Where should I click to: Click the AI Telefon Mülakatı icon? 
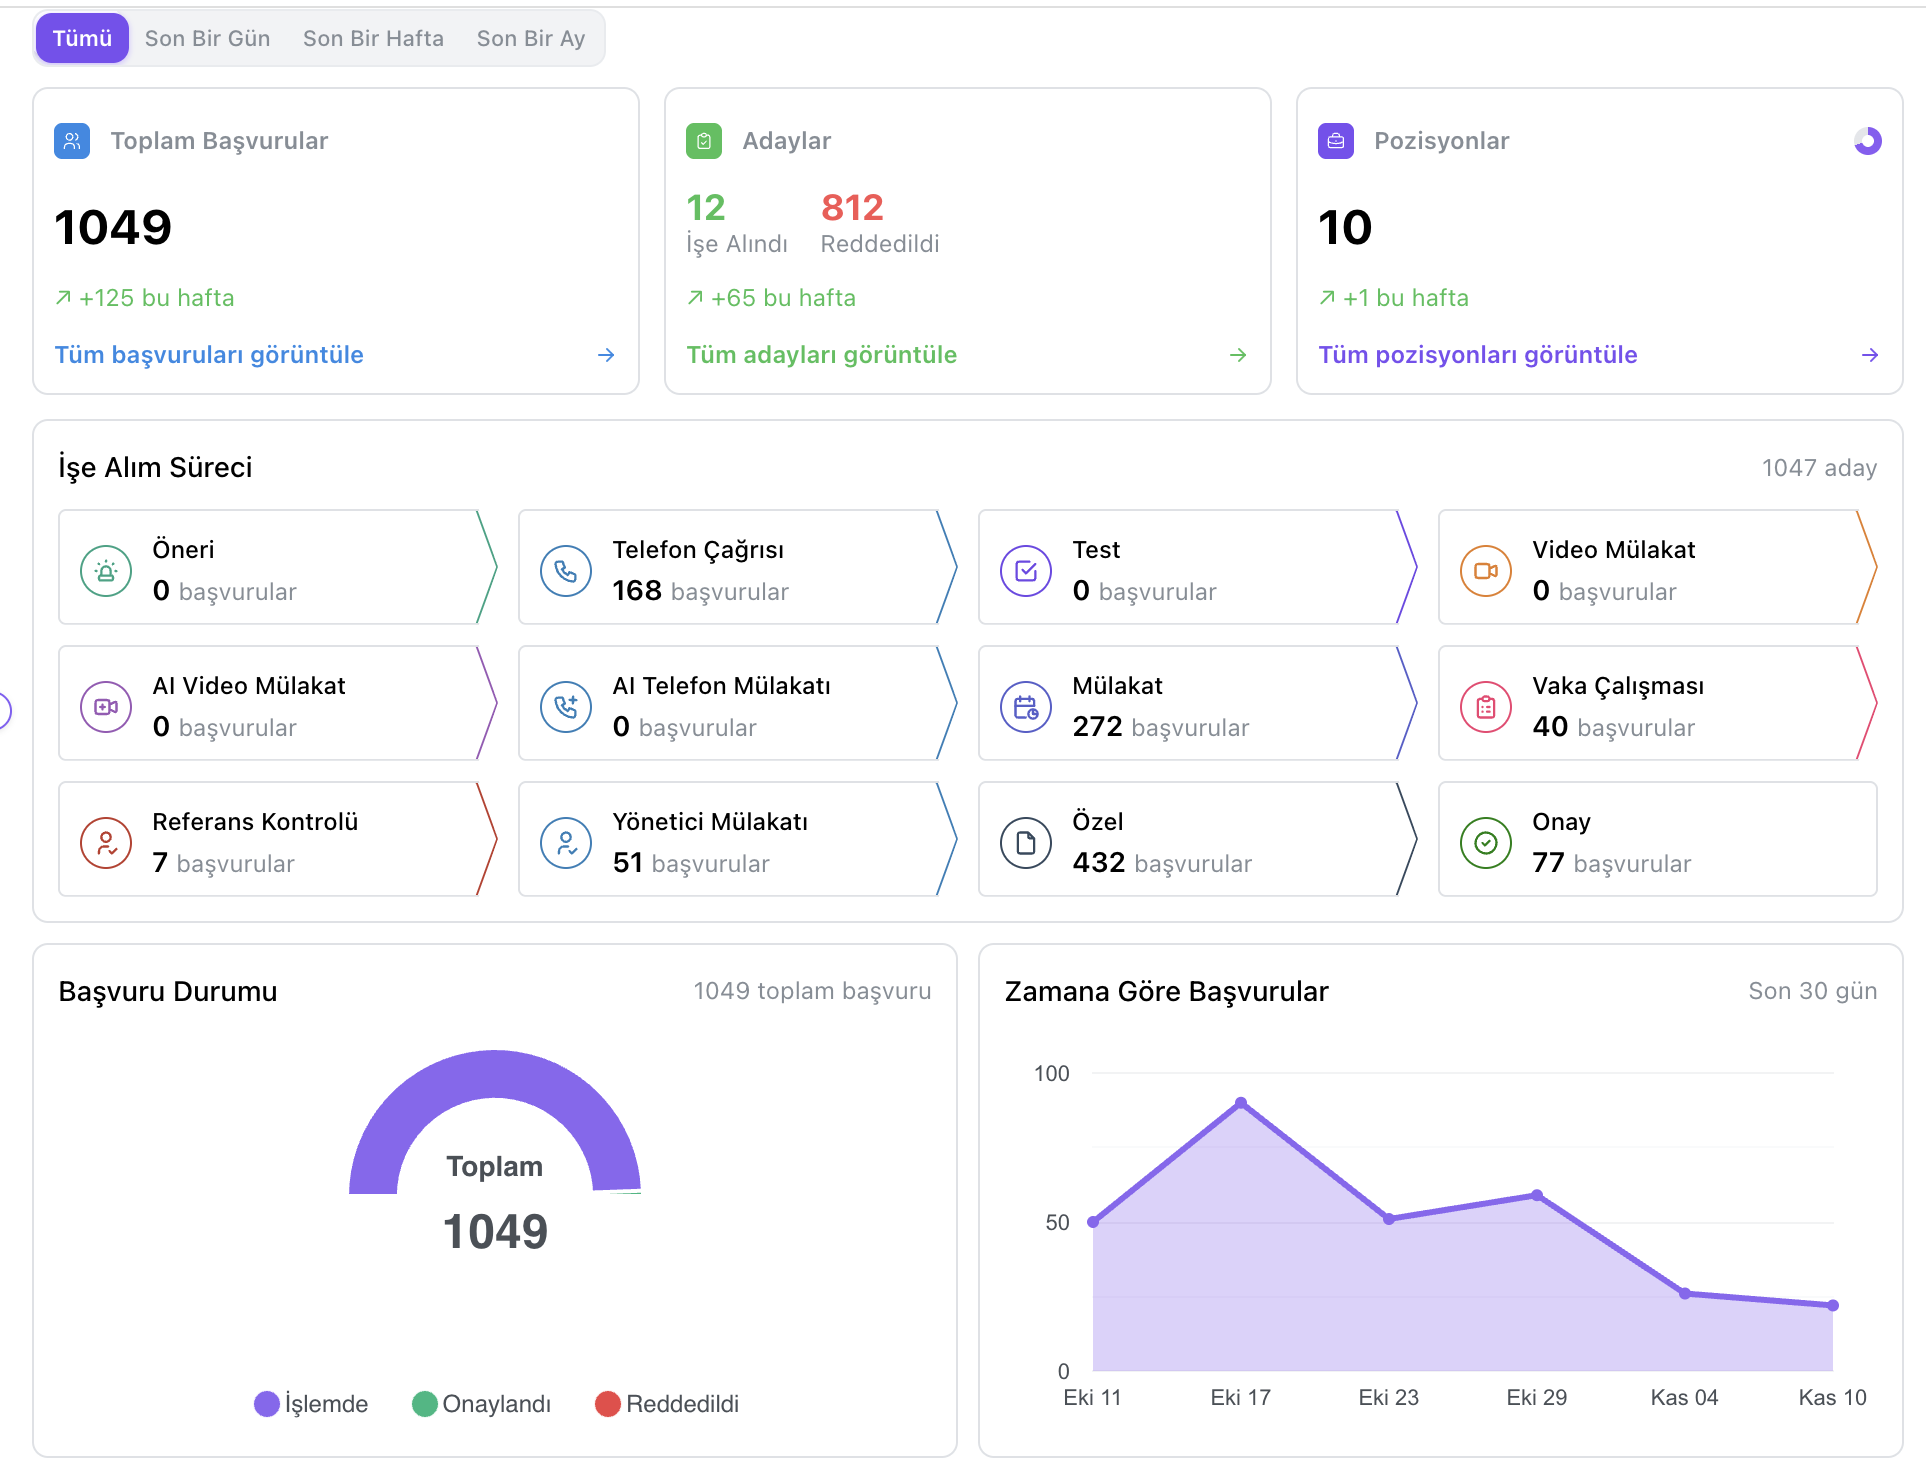(566, 707)
